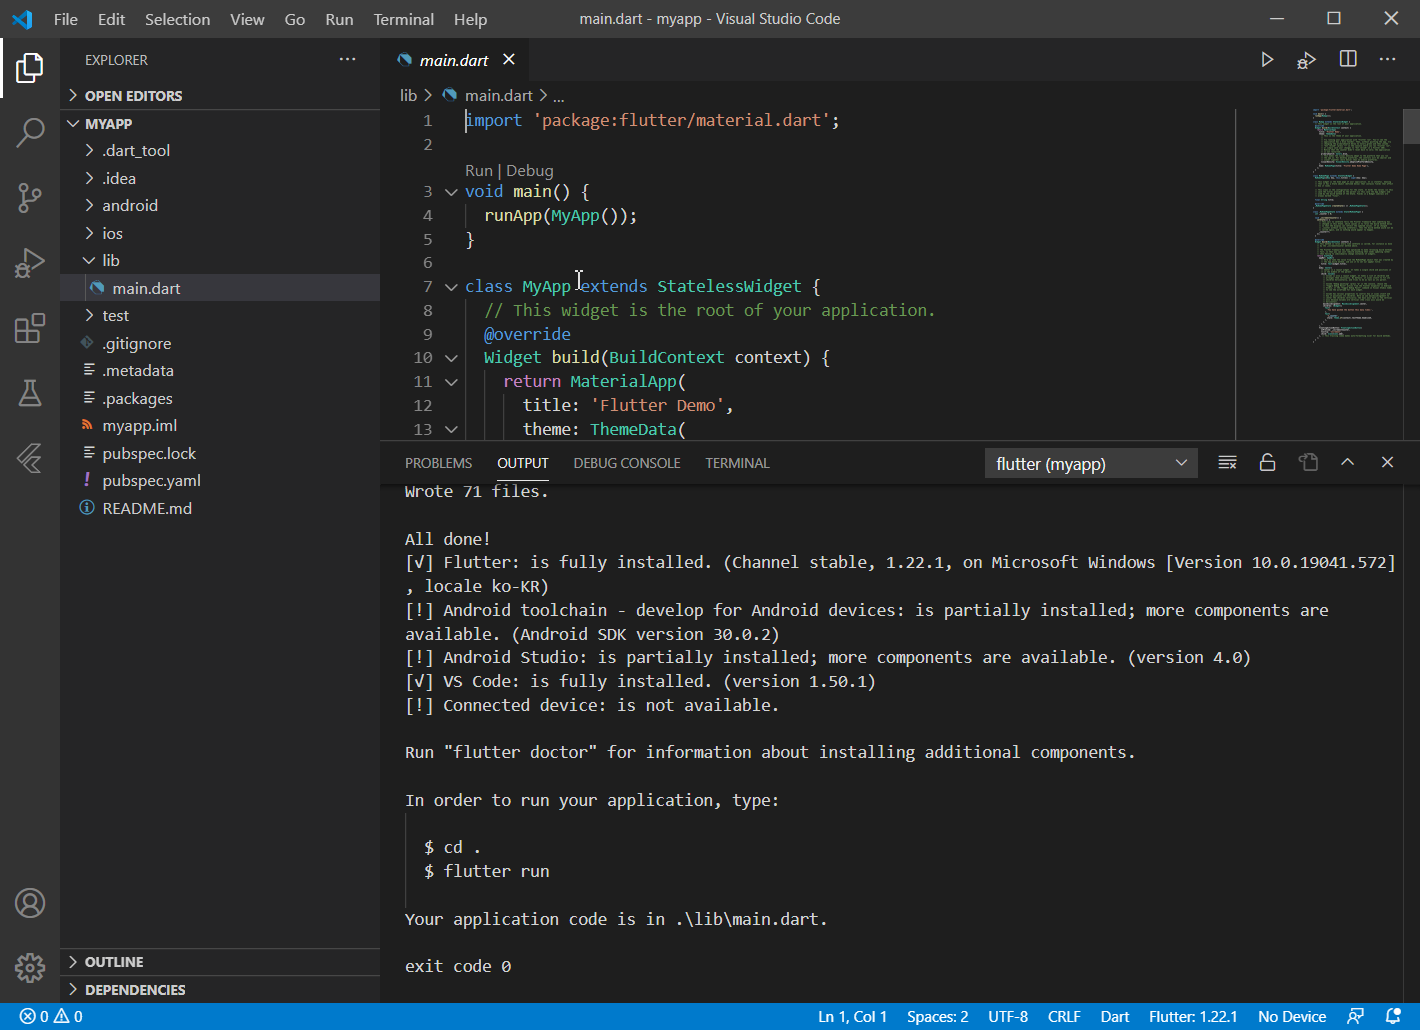
Task: Fold the main() function at line 3
Action: (451, 192)
